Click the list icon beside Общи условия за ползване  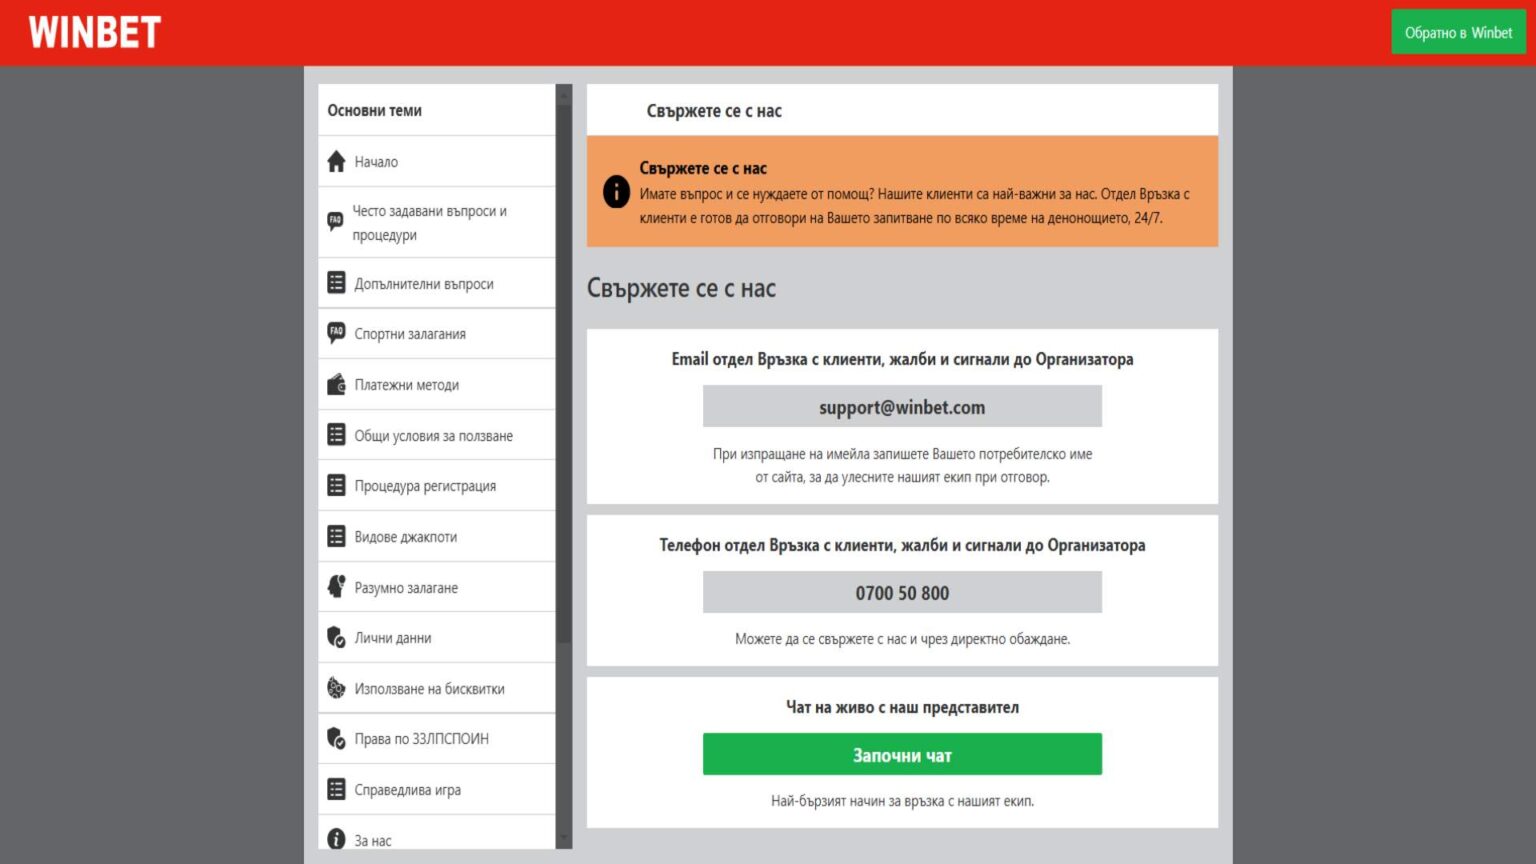point(336,435)
